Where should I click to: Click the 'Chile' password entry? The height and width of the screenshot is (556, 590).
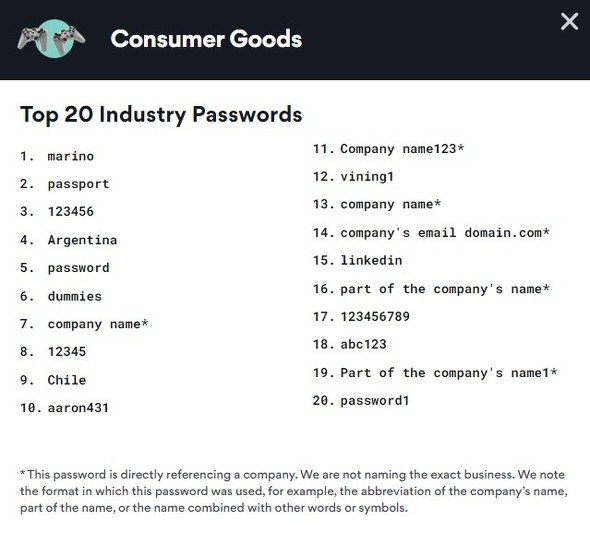click(x=67, y=380)
